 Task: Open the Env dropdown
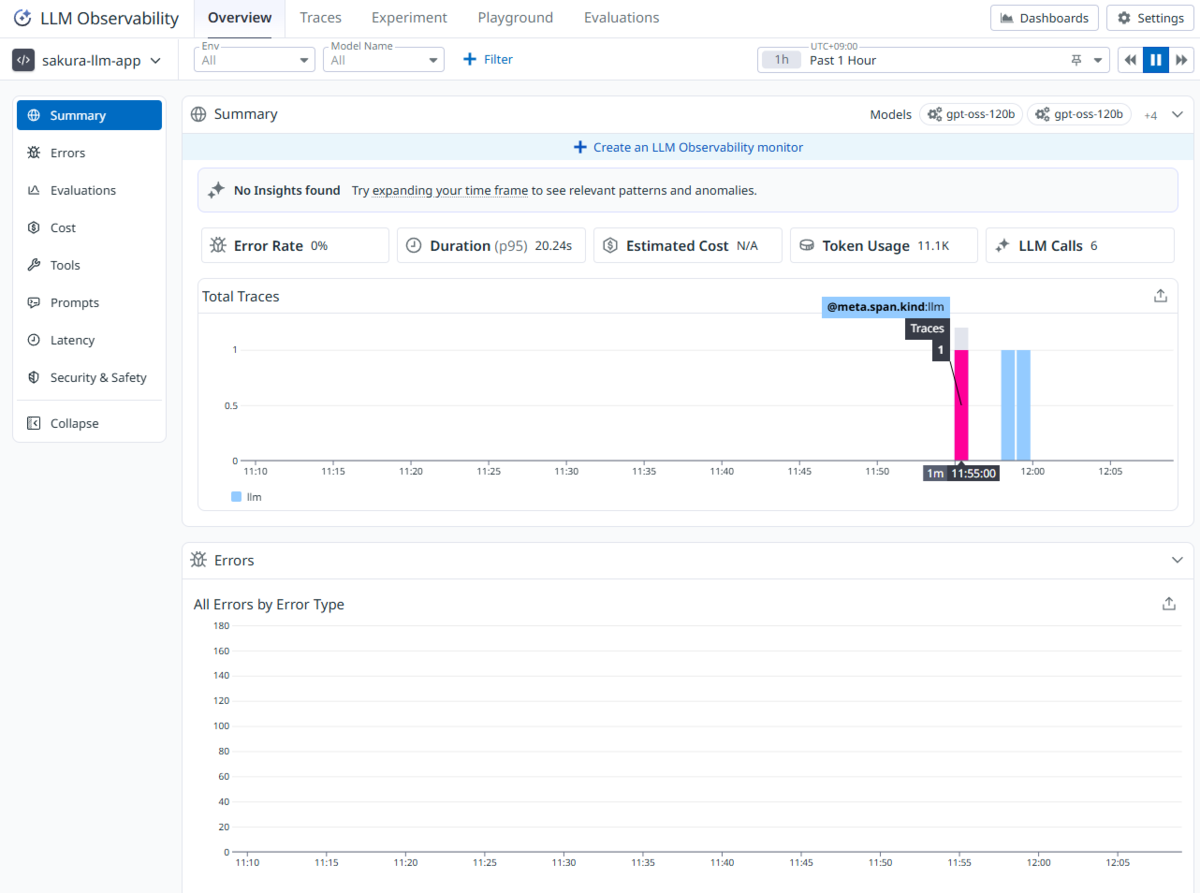click(255, 60)
